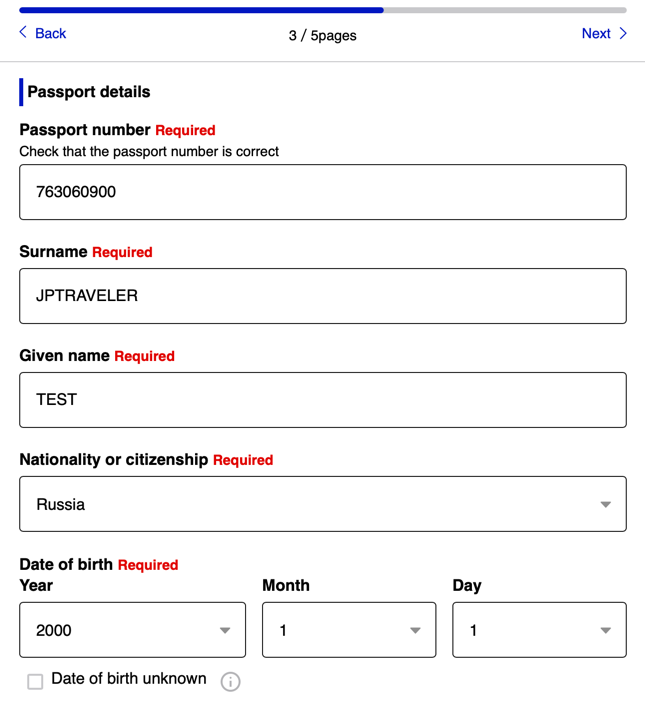Click the Nationality dropdown arrow icon
645x702 pixels.
tap(605, 505)
